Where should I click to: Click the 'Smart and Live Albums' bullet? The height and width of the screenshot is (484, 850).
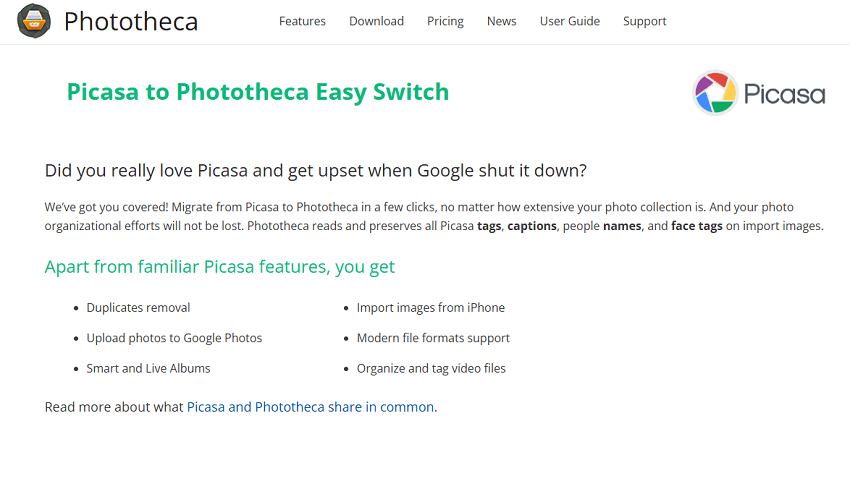click(x=148, y=368)
